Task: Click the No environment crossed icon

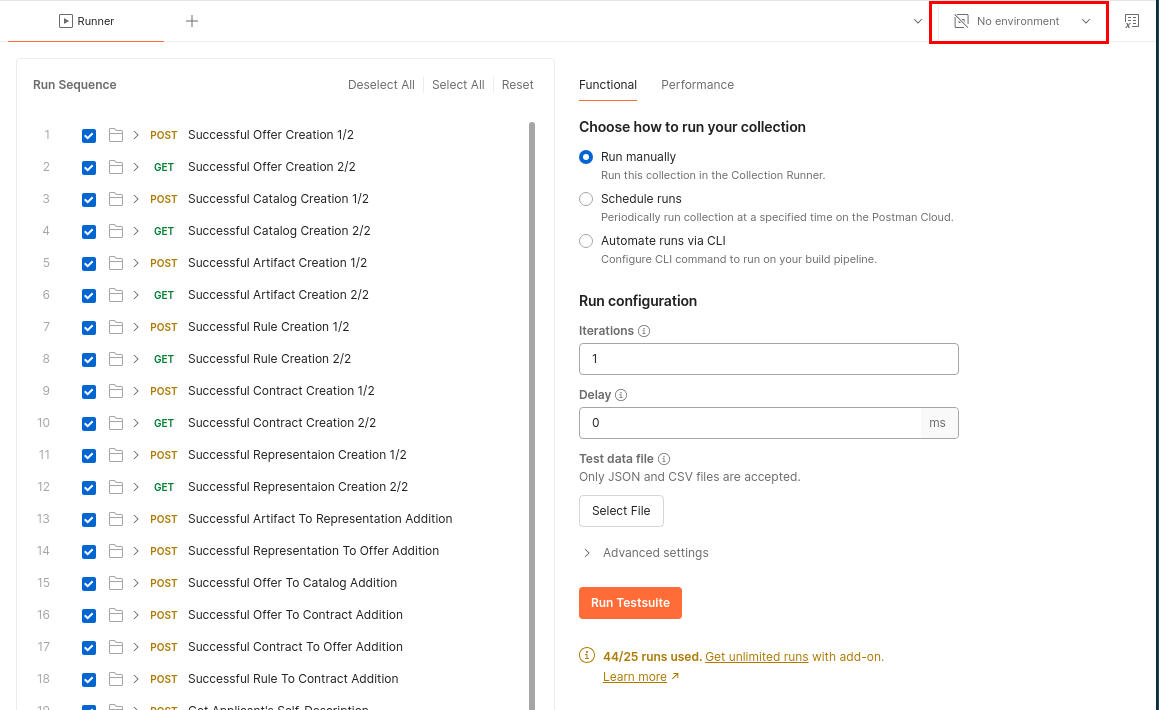Action: coord(961,21)
